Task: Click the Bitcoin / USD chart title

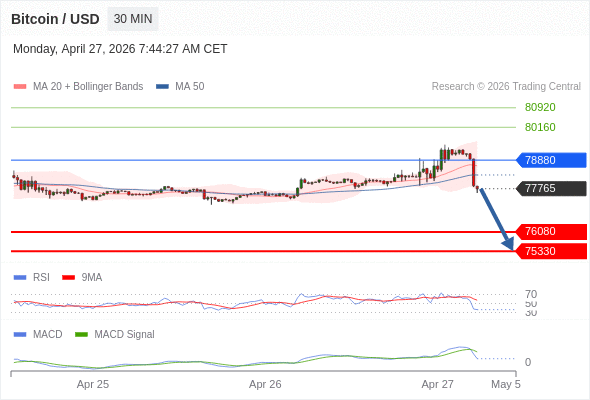Action: (55, 19)
